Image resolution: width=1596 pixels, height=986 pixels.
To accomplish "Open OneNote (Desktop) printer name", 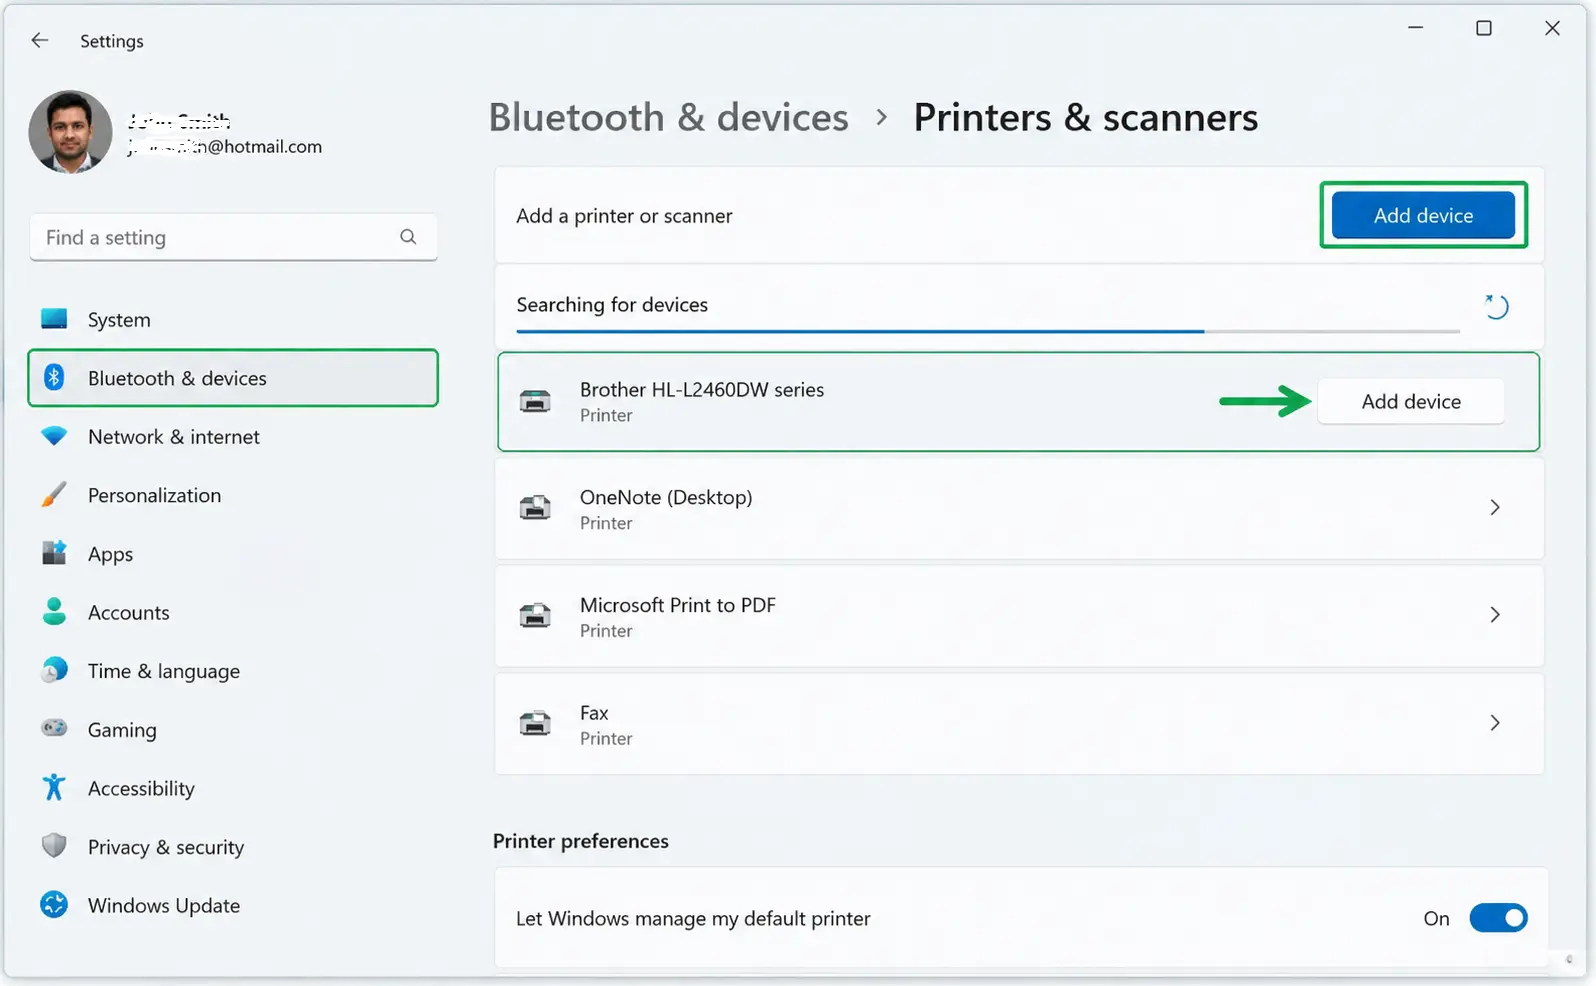I will point(666,497).
